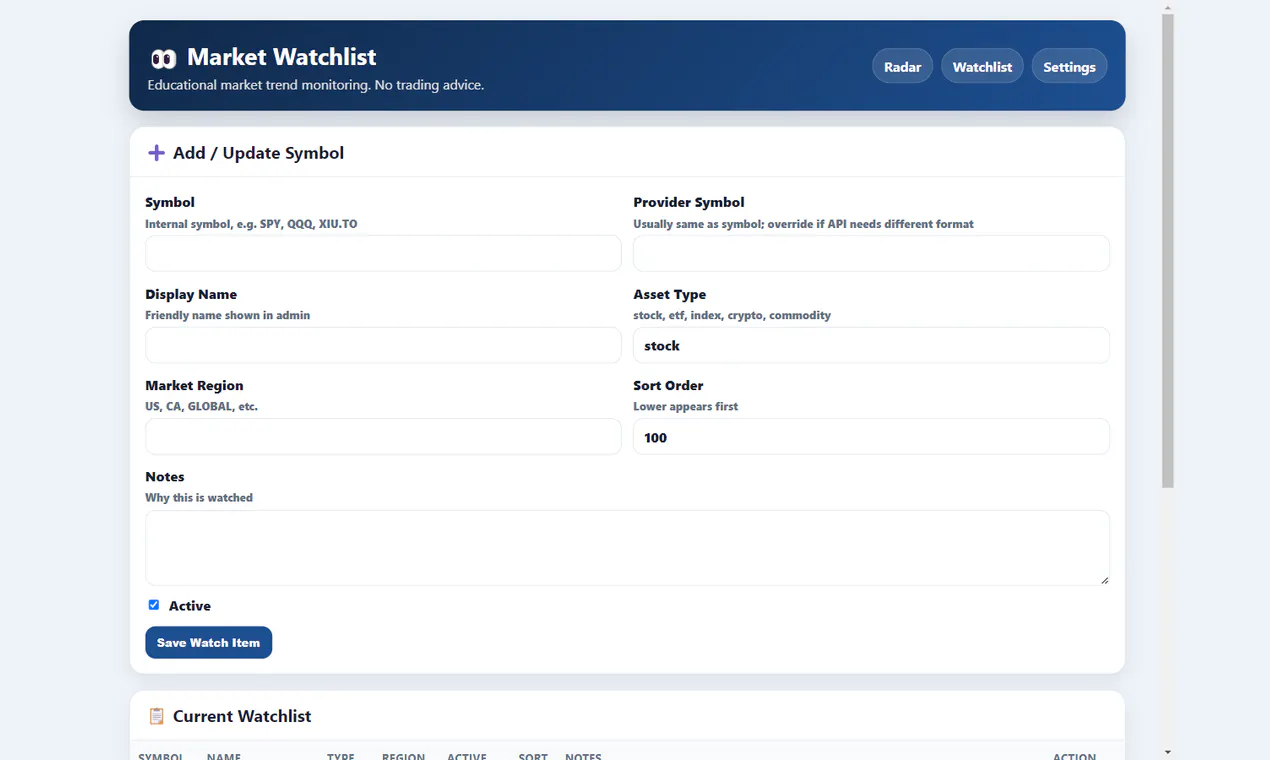Click the 'Why this is watched' hint text
The height and width of the screenshot is (760, 1270).
pos(199,498)
